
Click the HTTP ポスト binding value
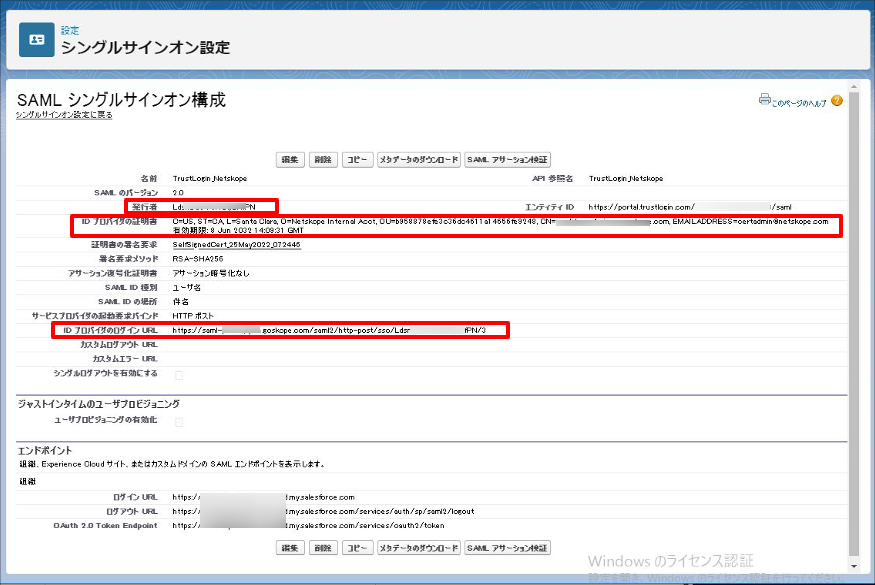[x=193, y=316]
